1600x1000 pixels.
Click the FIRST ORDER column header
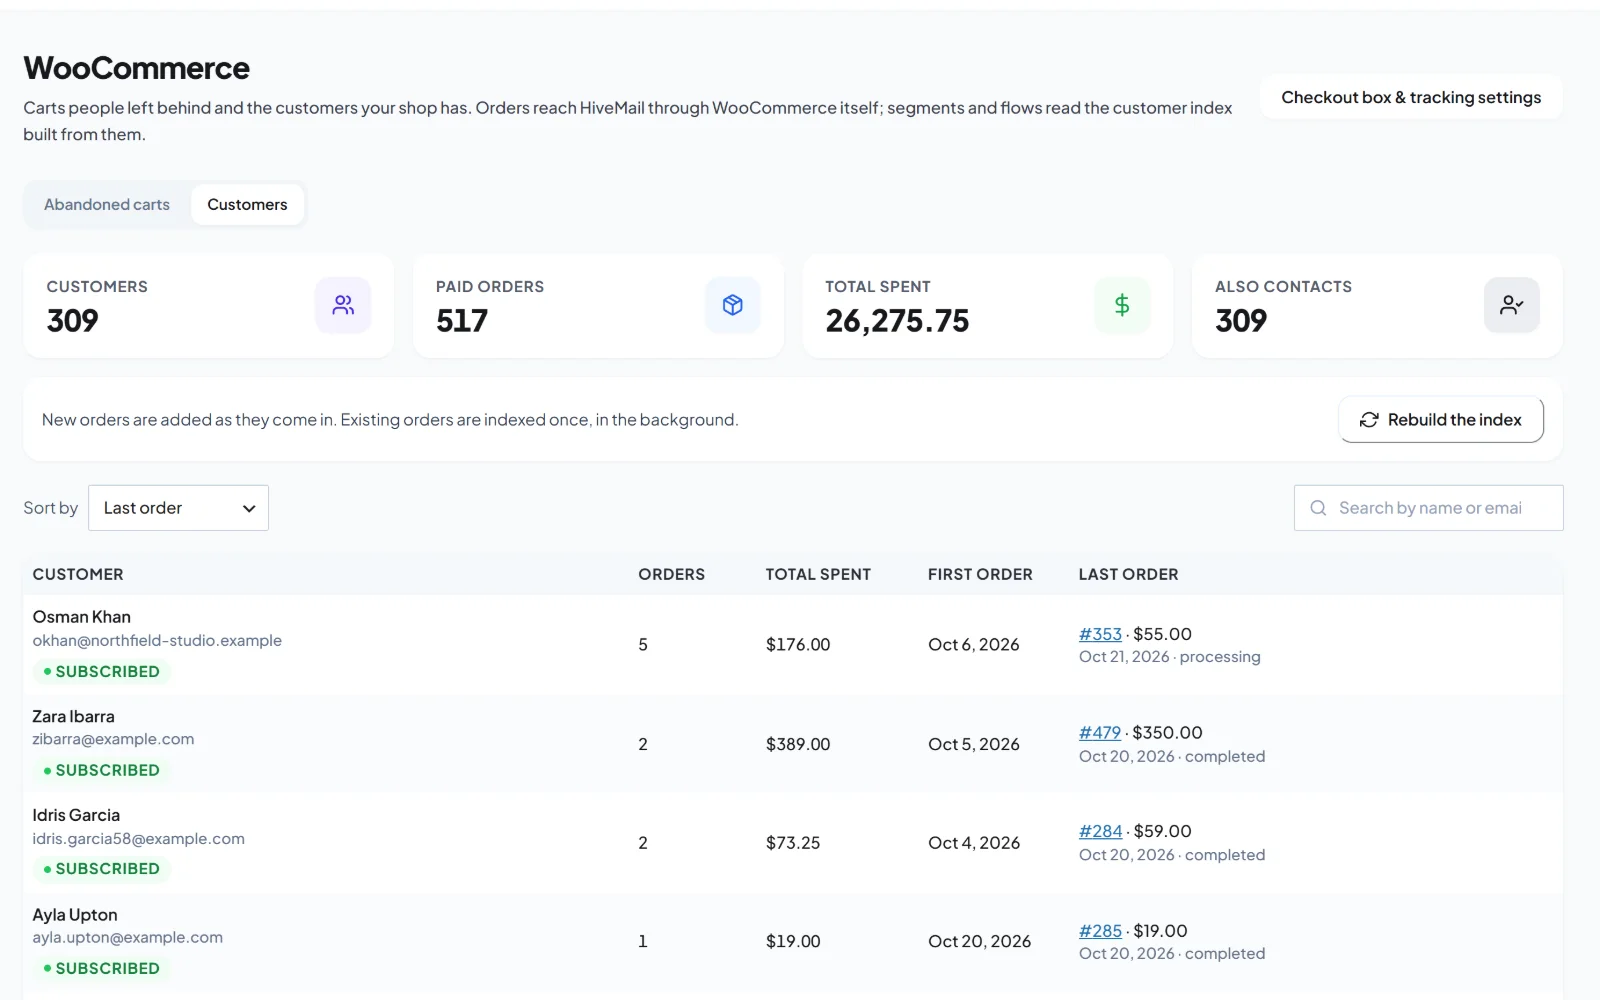[980, 575]
